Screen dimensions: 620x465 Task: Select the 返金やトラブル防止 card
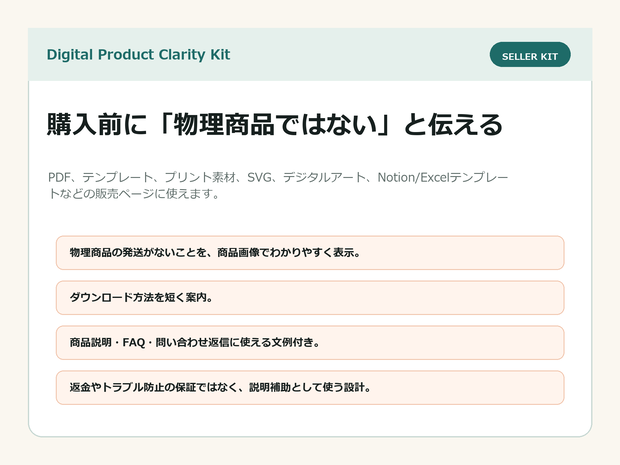pos(310,388)
